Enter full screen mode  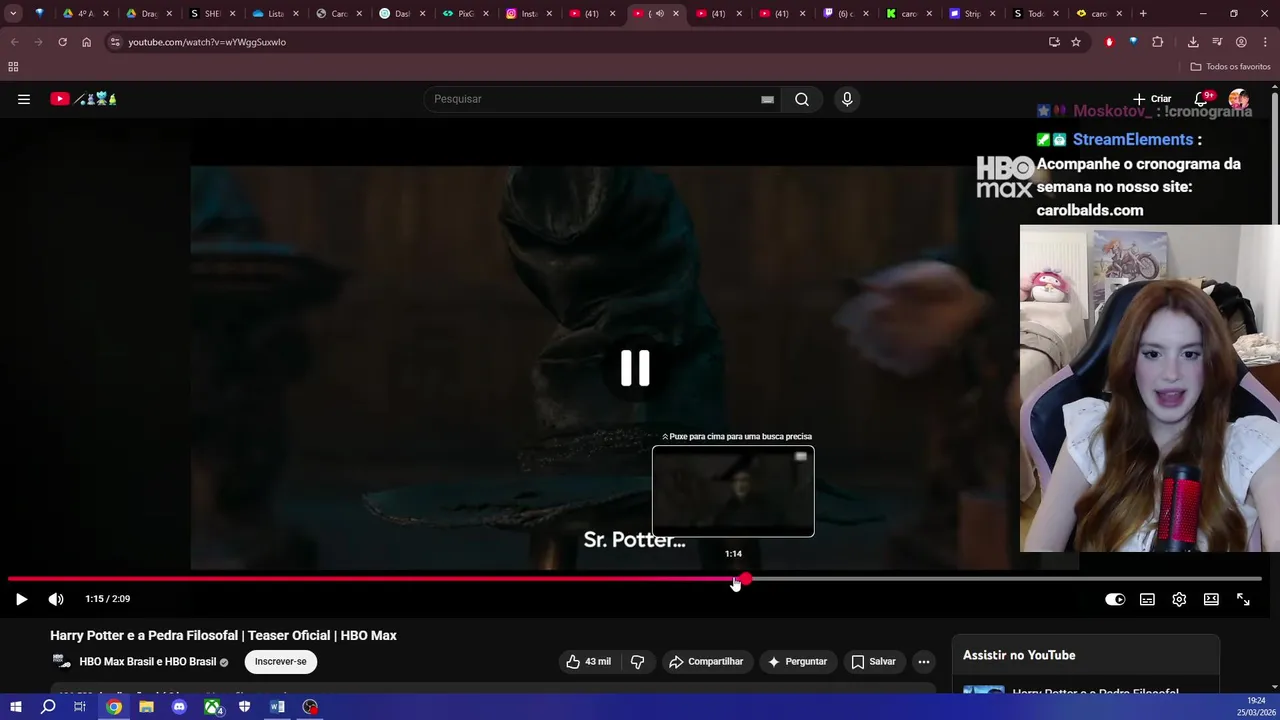1243,599
